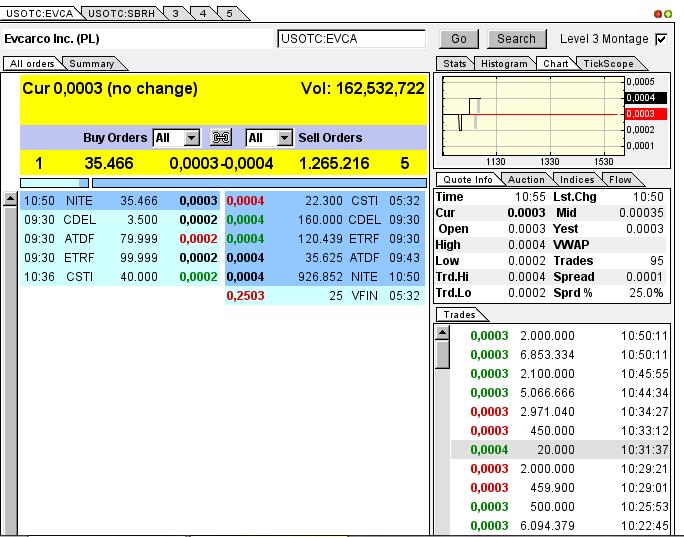Click the 6.094.379 trade at 10:22:45
684x537 pixels.
pos(560,526)
